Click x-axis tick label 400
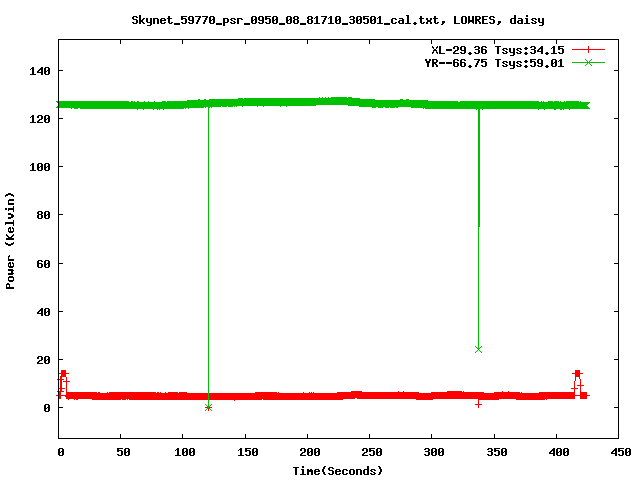Viewport: 640px width, 480px height. coord(559,452)
